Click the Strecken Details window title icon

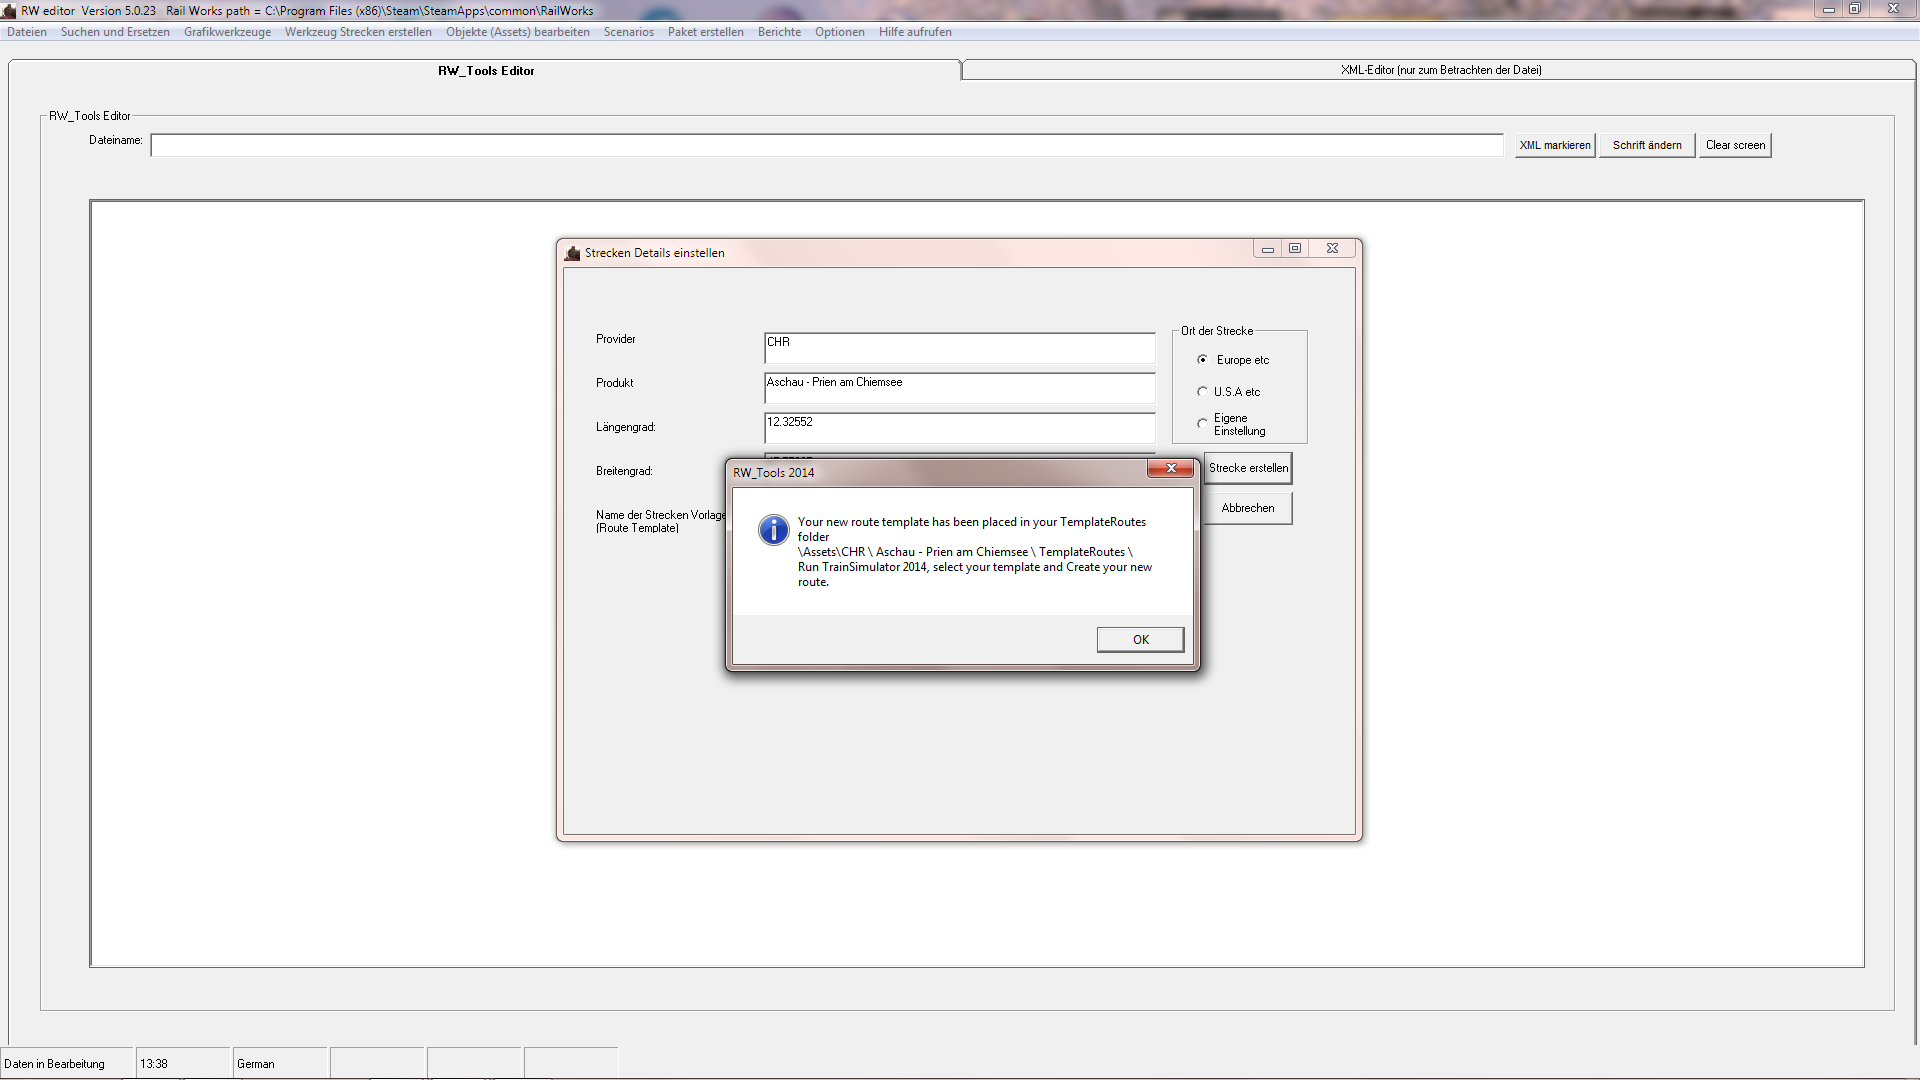572,253
